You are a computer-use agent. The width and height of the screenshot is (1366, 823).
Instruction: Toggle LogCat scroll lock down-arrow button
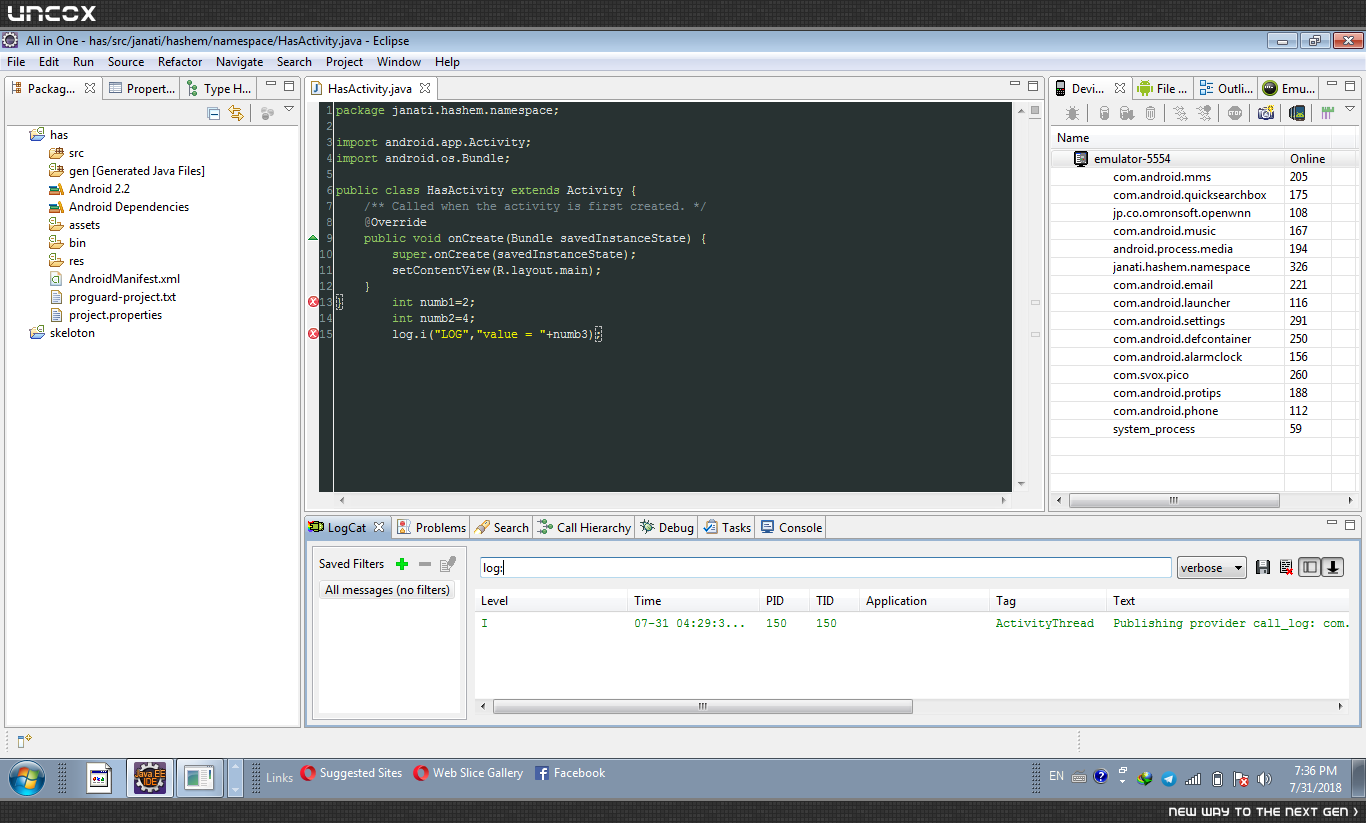point(1332,568)
